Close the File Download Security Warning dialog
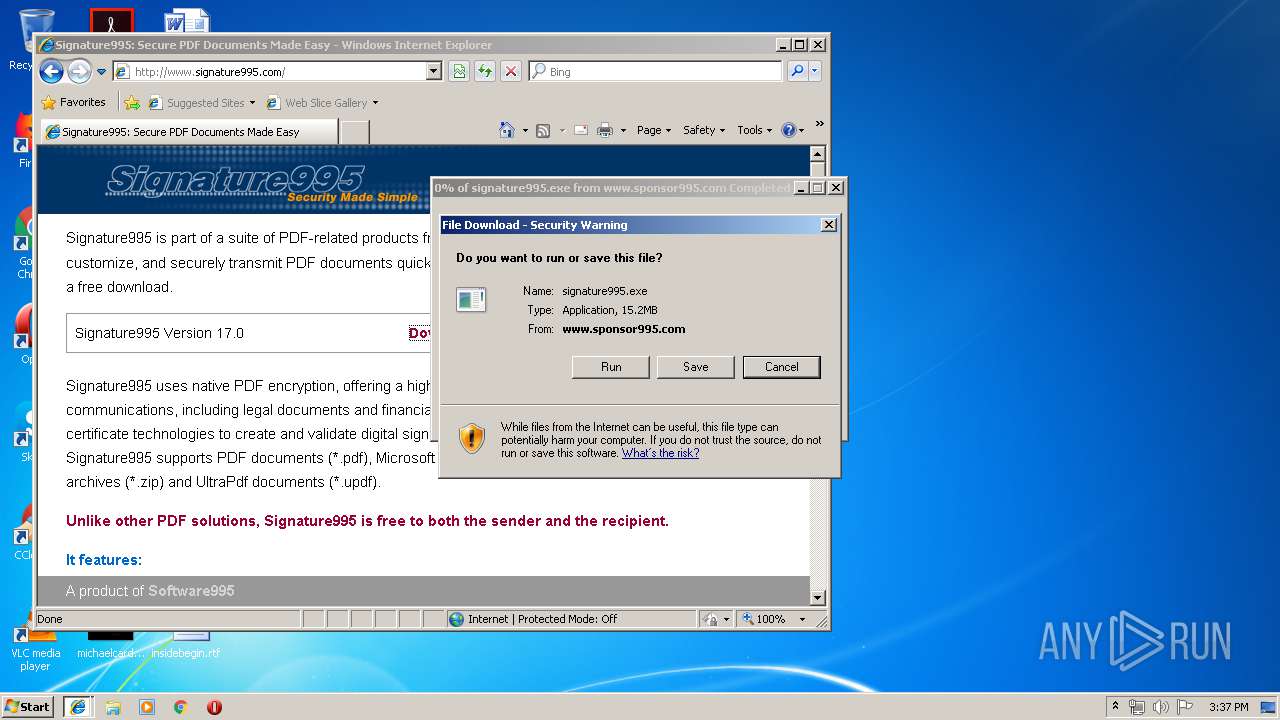Viewport: 1280px width, 720px height. click(829, 225)
